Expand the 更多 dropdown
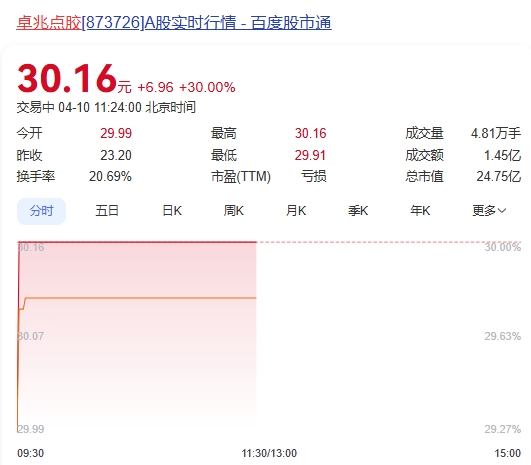Viewport: 531px width, 465px height. pyautogui.click(x=489, y=211)
